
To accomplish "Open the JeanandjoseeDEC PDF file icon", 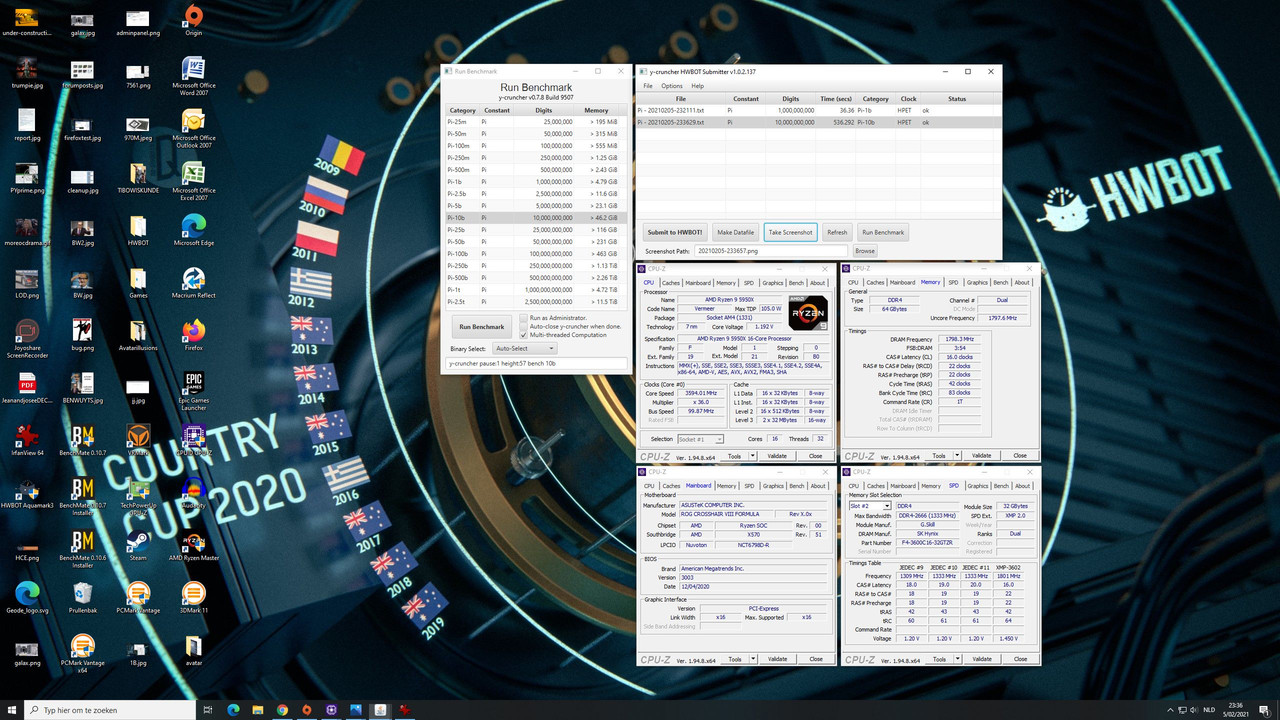I will point(27,386).
